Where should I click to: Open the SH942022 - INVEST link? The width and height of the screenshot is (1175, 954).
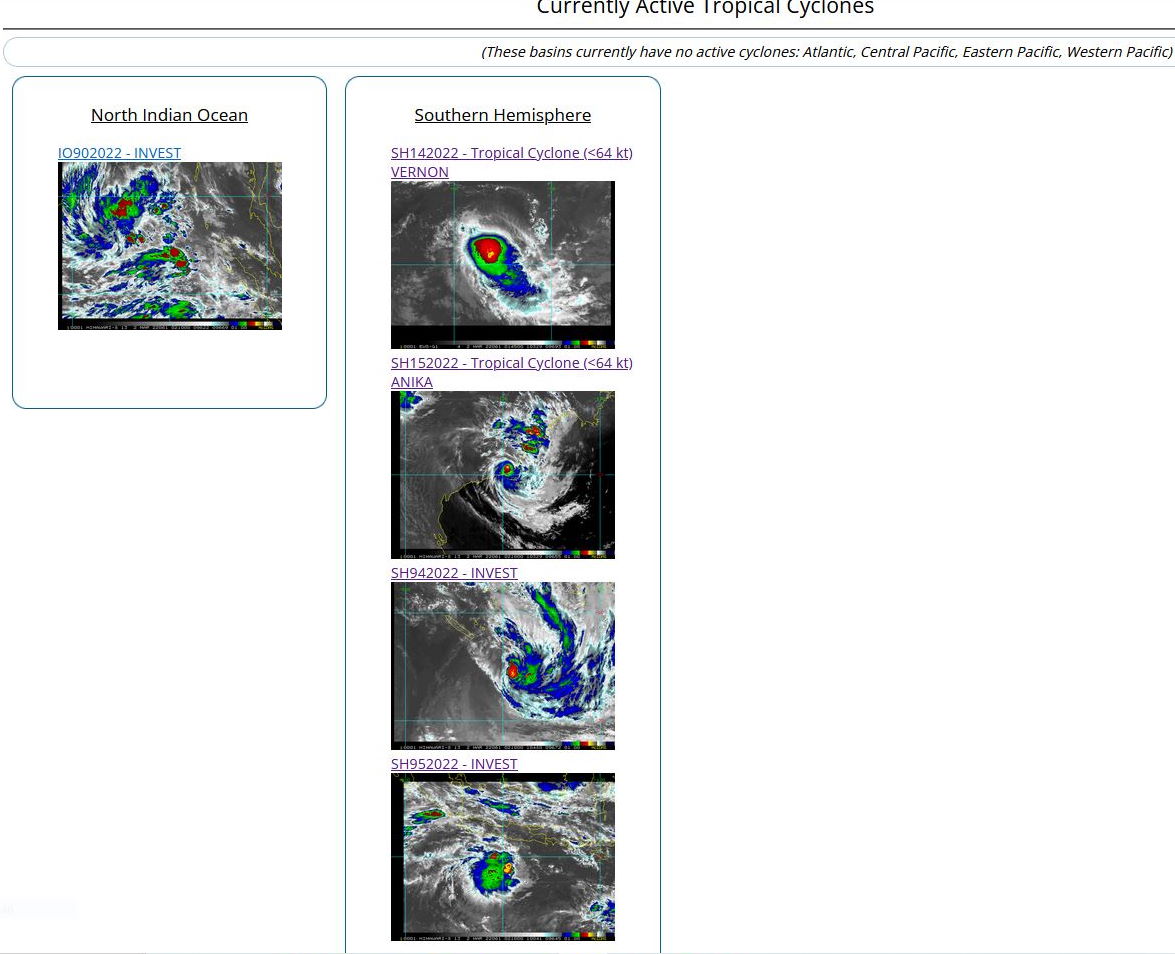pyautogui.click(x=454, y=573)
